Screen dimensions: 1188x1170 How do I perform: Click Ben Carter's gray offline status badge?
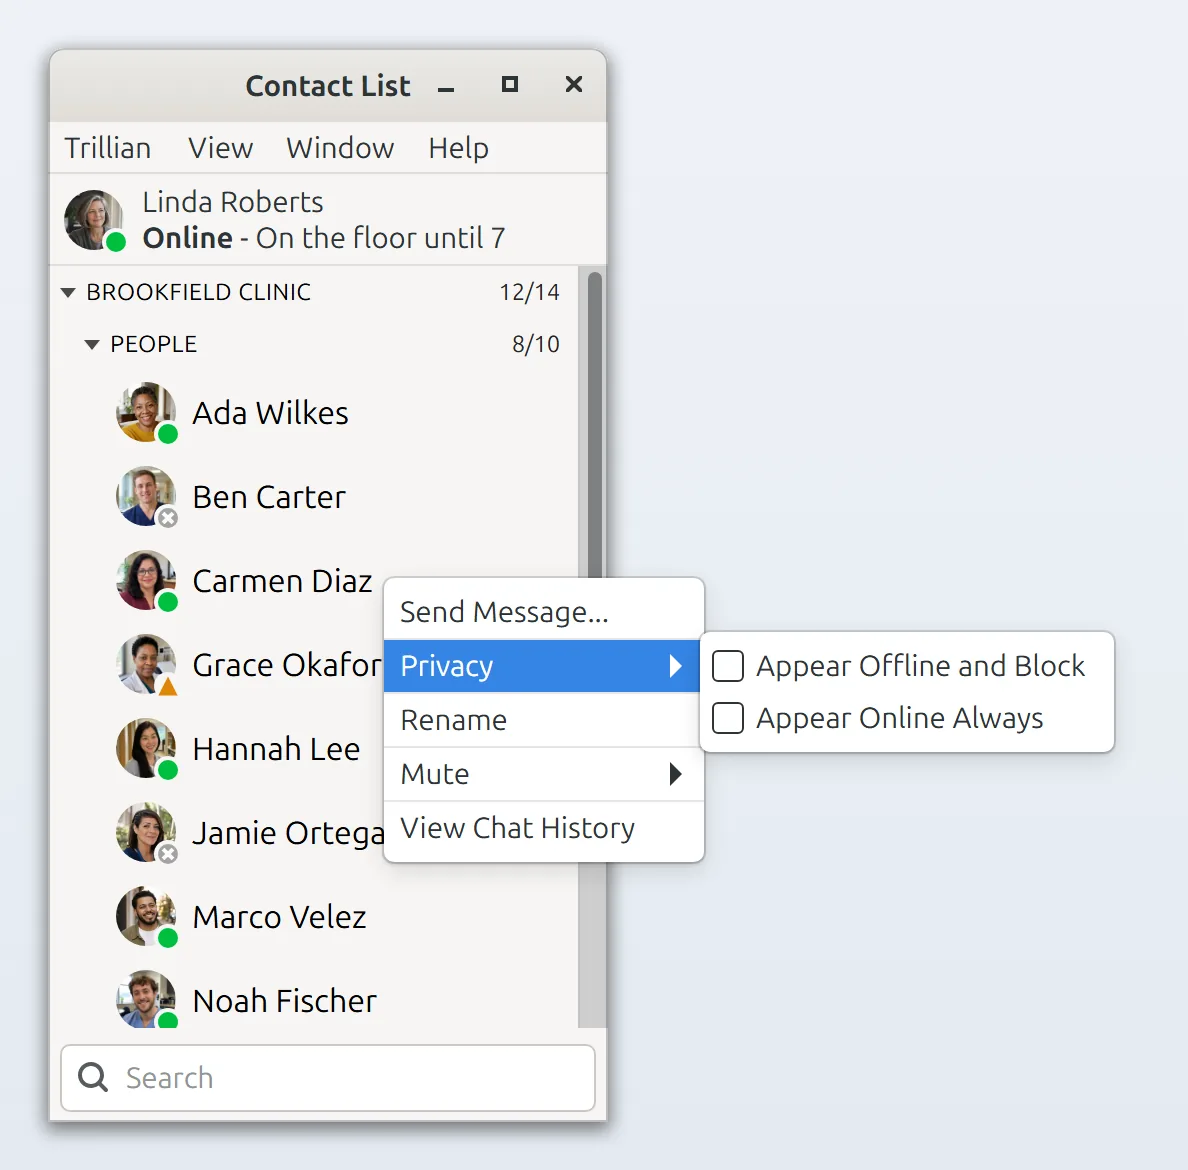pyautogui.click(x=167, y=518)
